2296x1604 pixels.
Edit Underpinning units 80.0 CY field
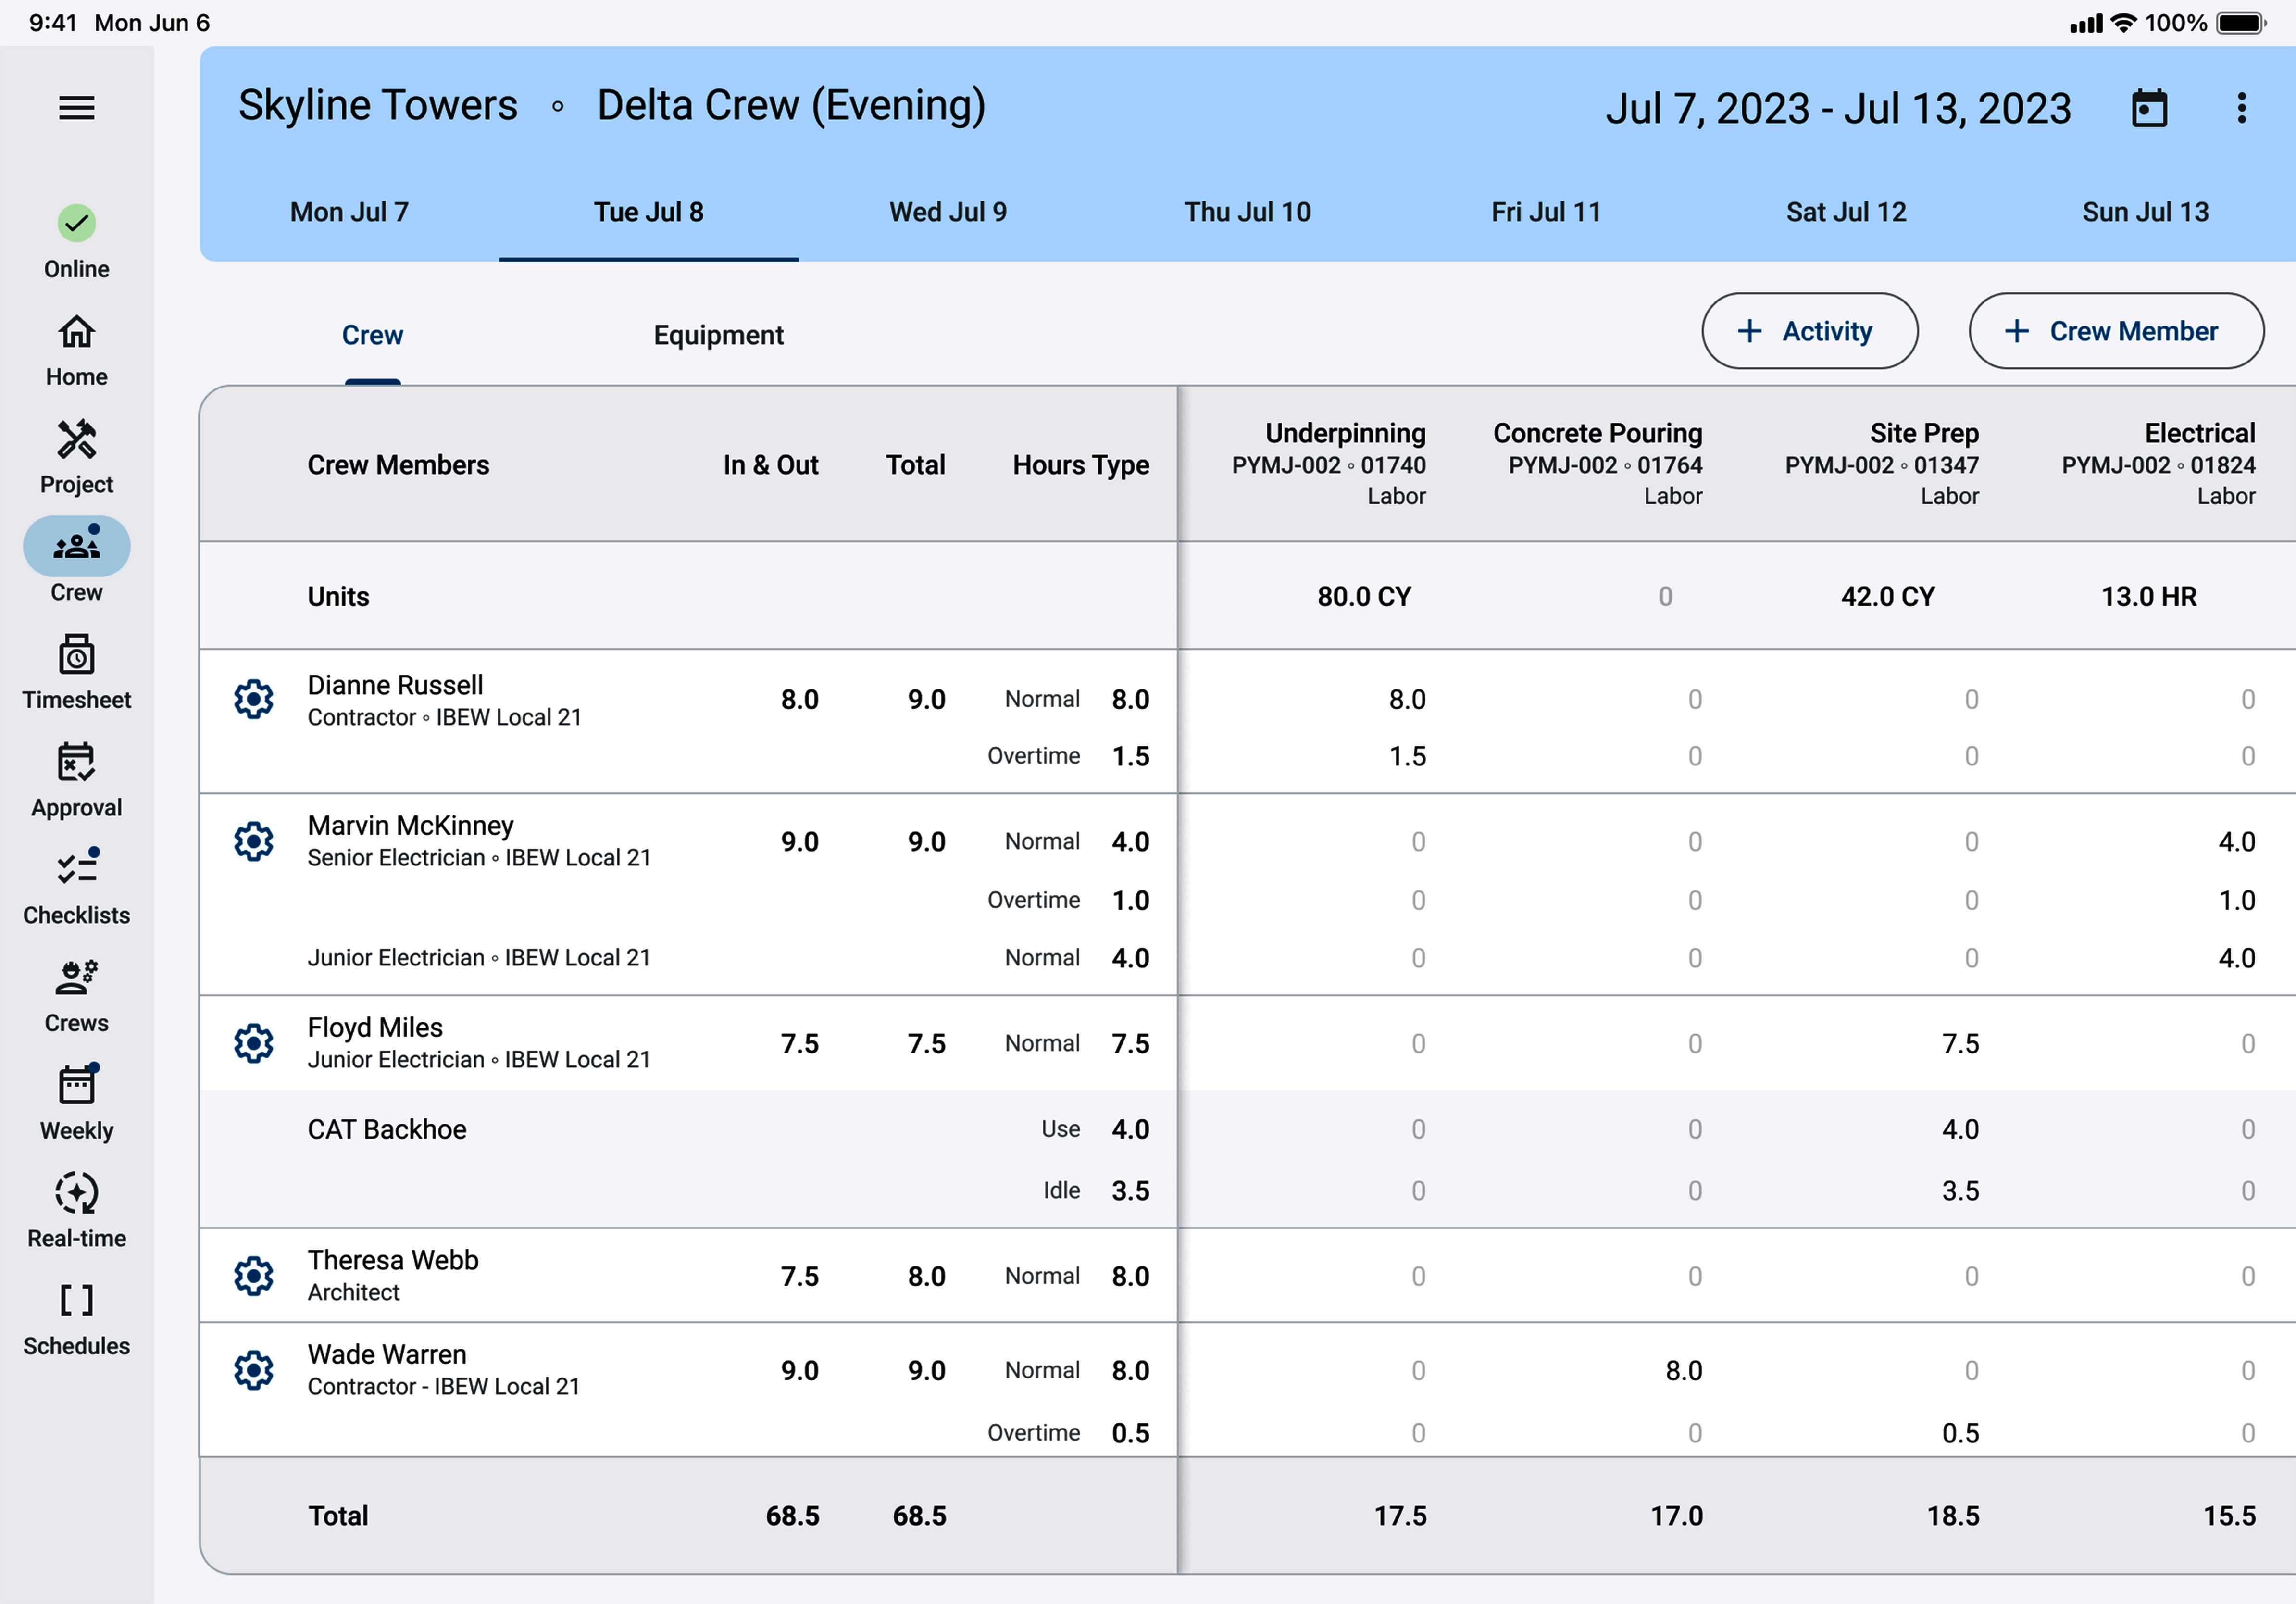pos(1363,597)
